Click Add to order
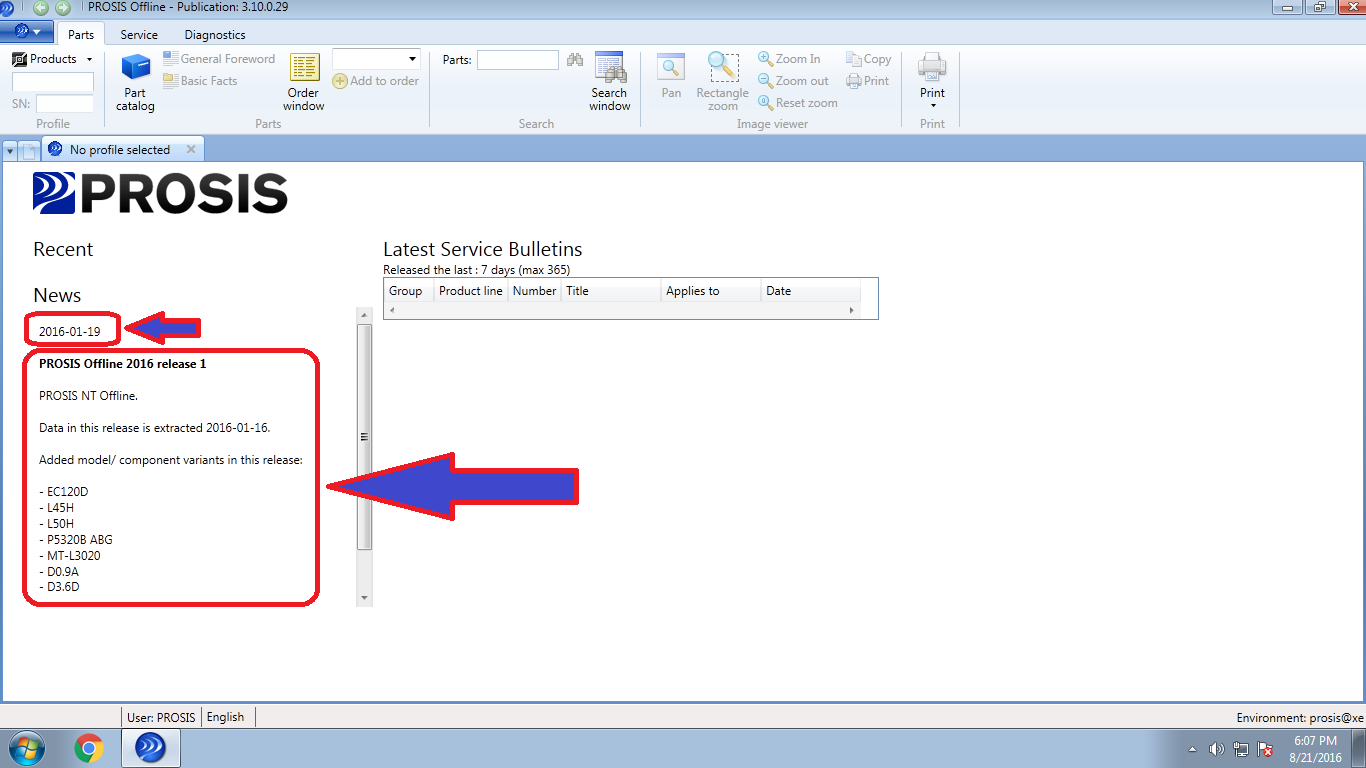The height and width of the screenshot is (768, 1366). click(x=375, y=81)
